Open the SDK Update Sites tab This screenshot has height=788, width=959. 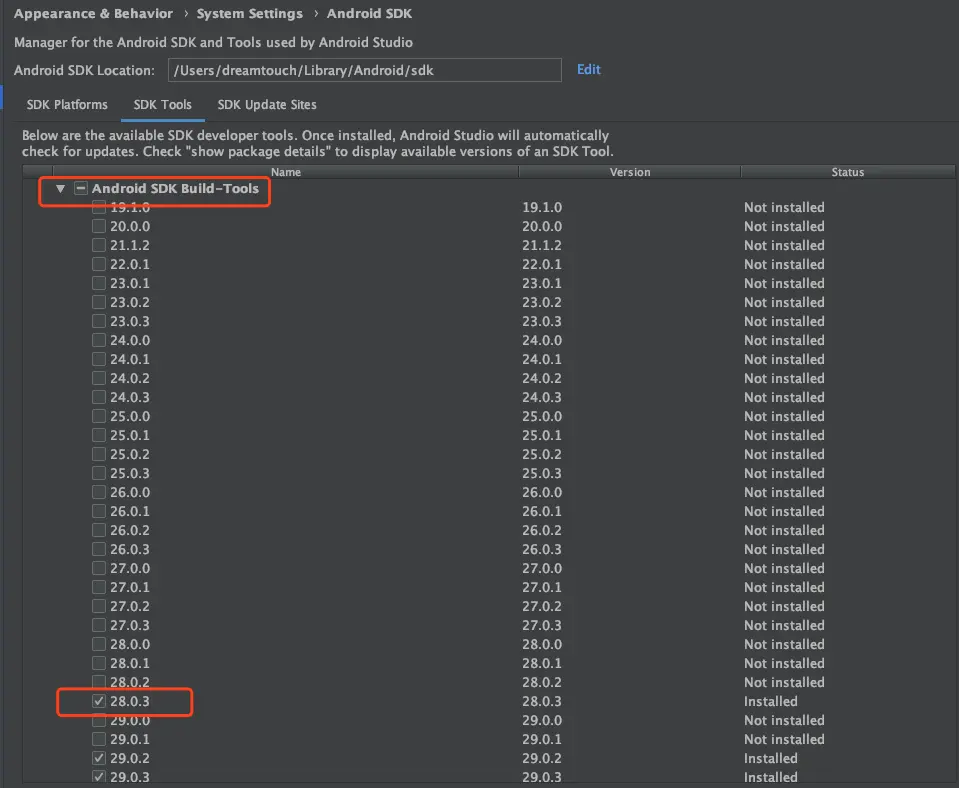(x=267, y=105)
